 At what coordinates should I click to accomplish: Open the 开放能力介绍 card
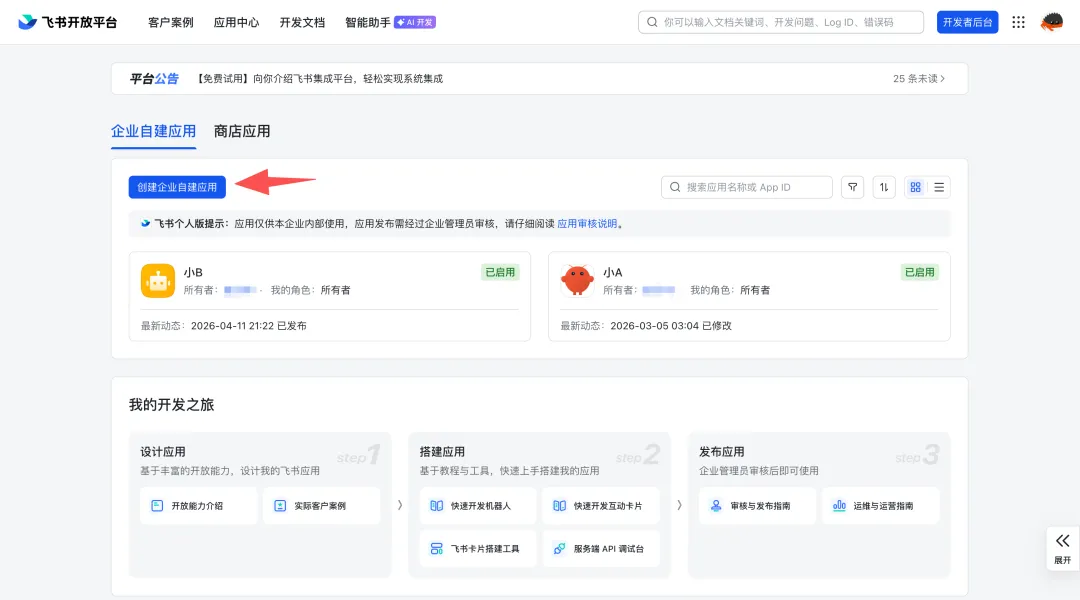(198, 506)
